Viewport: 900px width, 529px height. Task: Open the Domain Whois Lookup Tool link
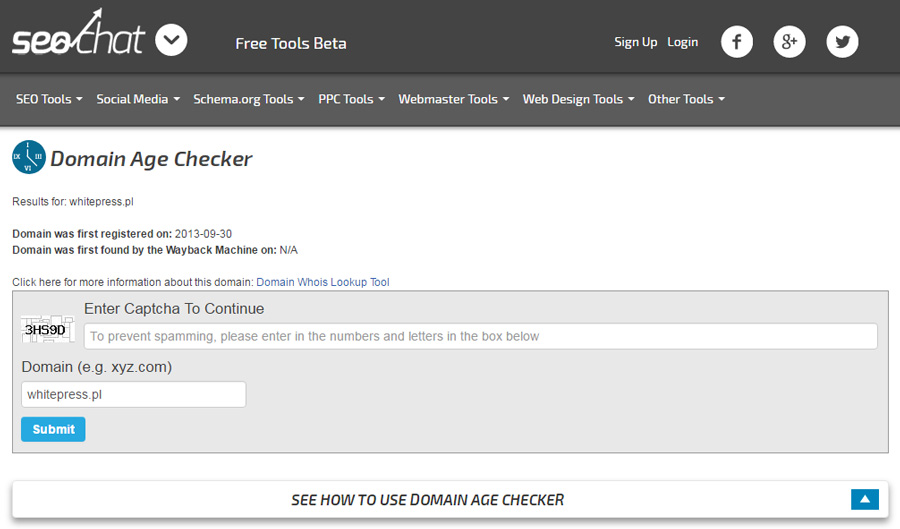323,282
